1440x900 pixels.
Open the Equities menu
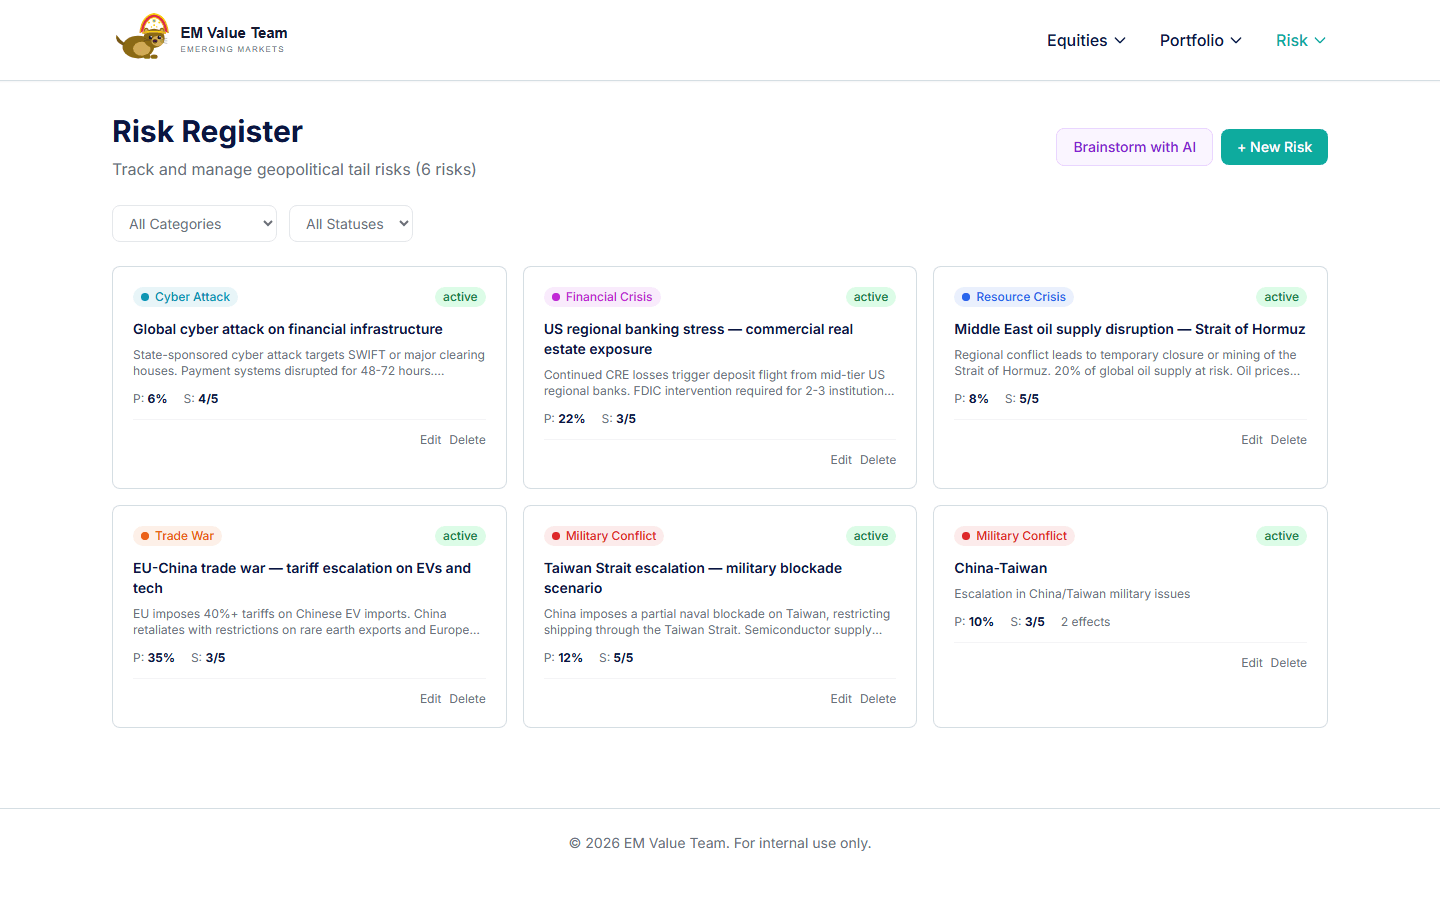1086,40
